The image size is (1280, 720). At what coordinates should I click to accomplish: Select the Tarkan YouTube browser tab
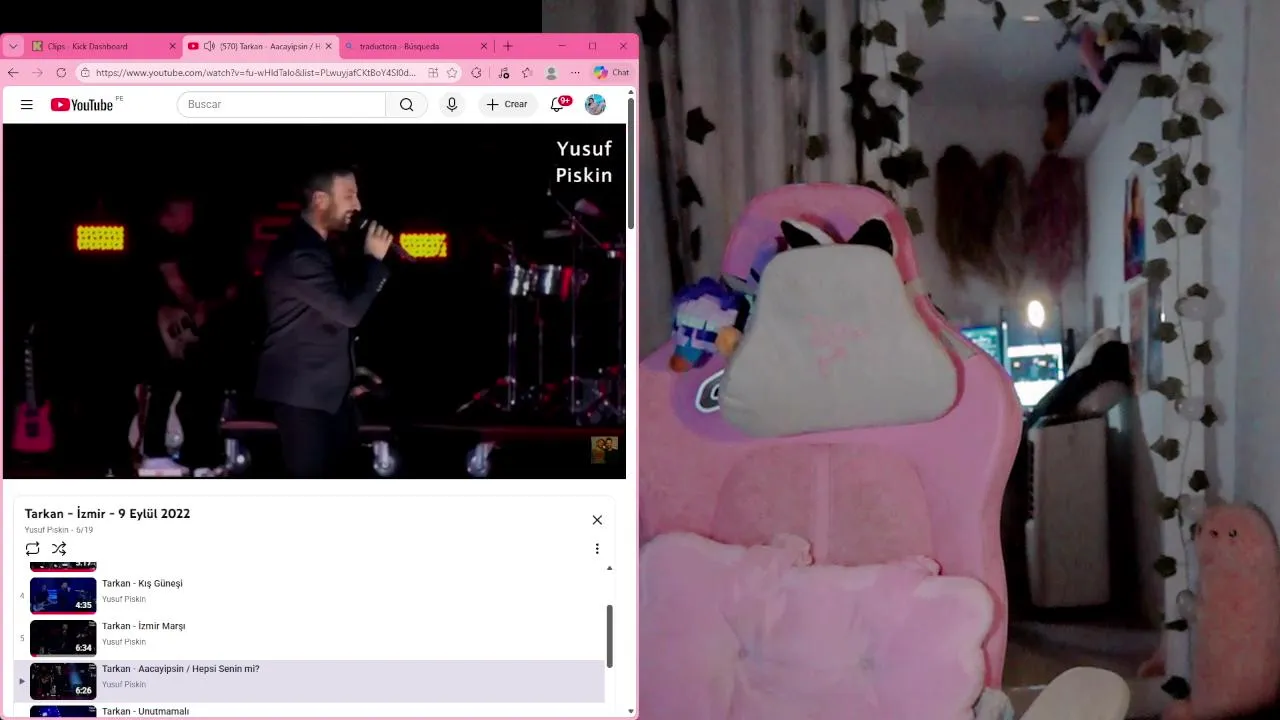pyautogui.click(x=260, y=46)
